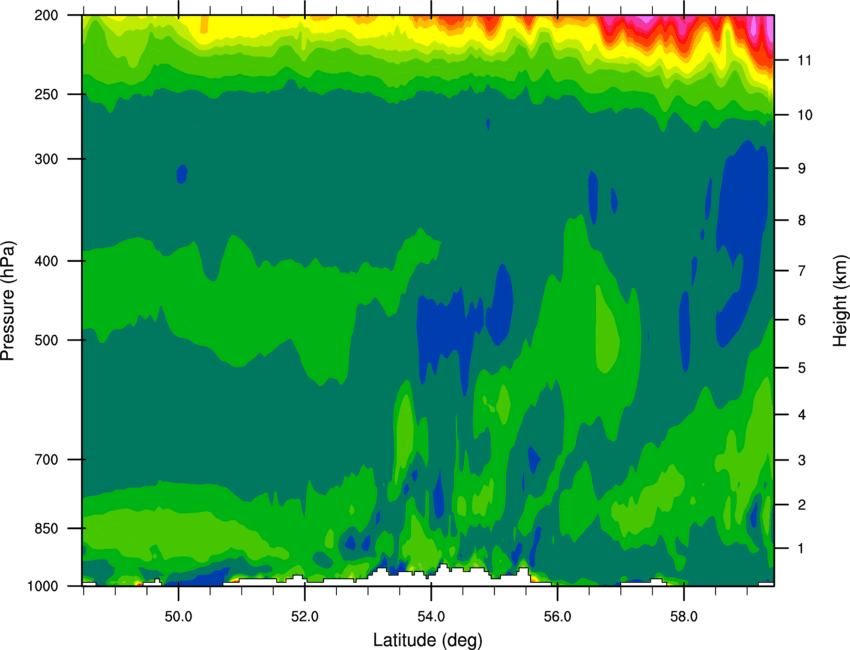The height and width of the screenshot is (650, 850).
Task: Pick the 10 km height label
Action: [x=805, y=115]
